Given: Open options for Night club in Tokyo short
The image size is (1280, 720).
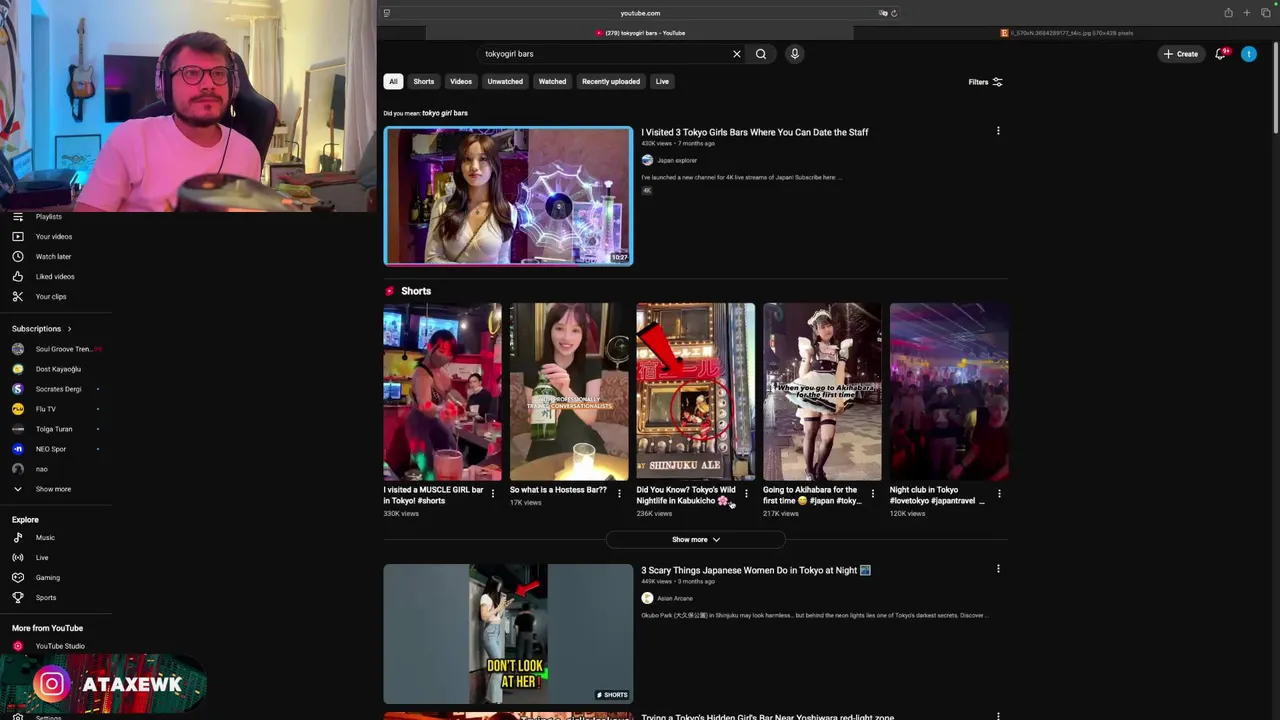Looking at the screenshot, I should coord(999,493).
